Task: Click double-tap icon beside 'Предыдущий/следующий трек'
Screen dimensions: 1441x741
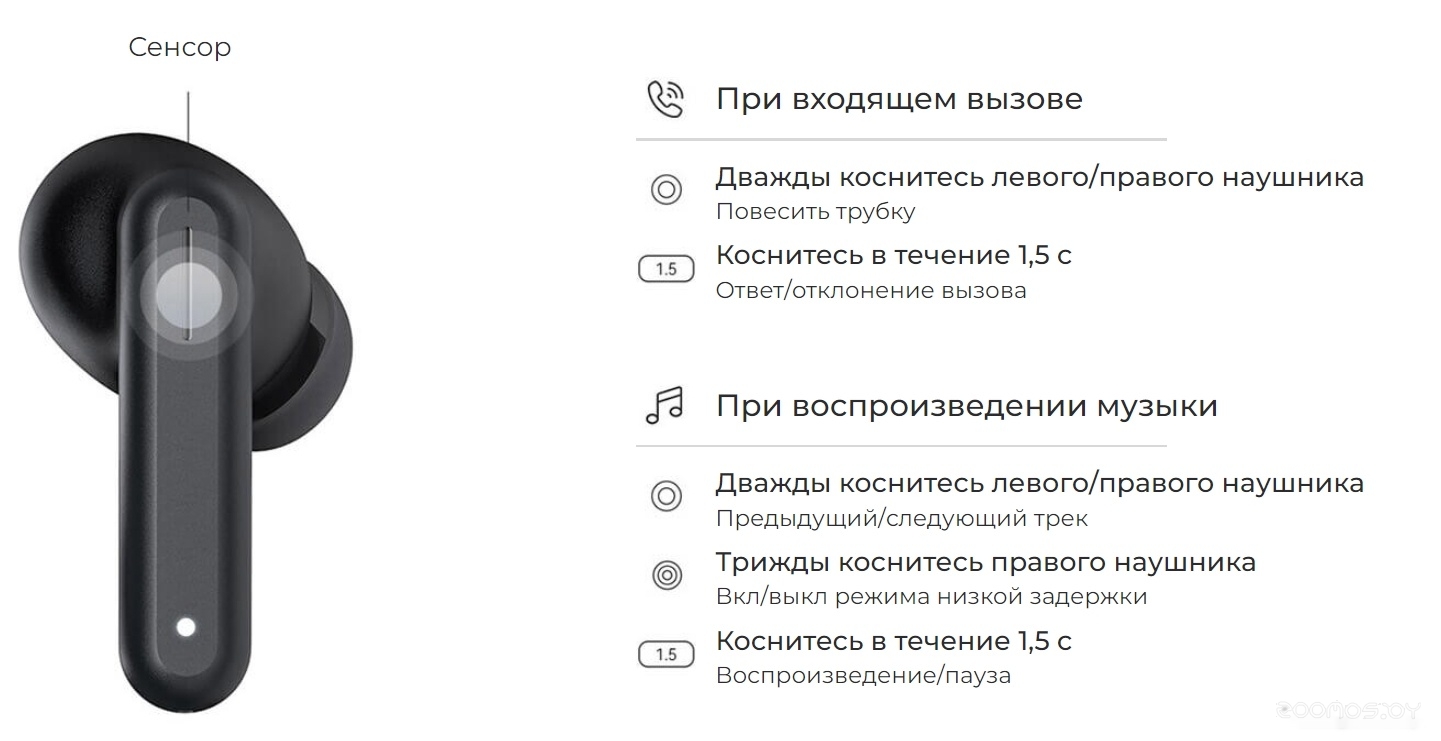Action: point(666,496)
